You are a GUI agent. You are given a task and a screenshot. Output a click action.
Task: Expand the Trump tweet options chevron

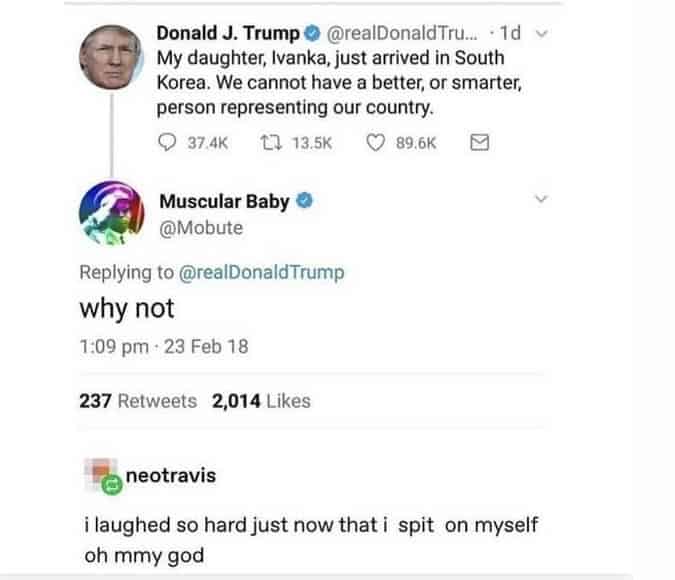(x=543, y=35)
